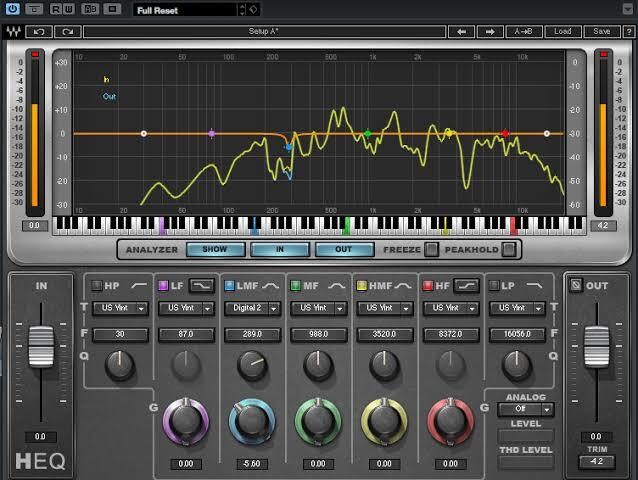Click the SHOW analyzer button
This screenshot has width=638, height=480.
215,249
